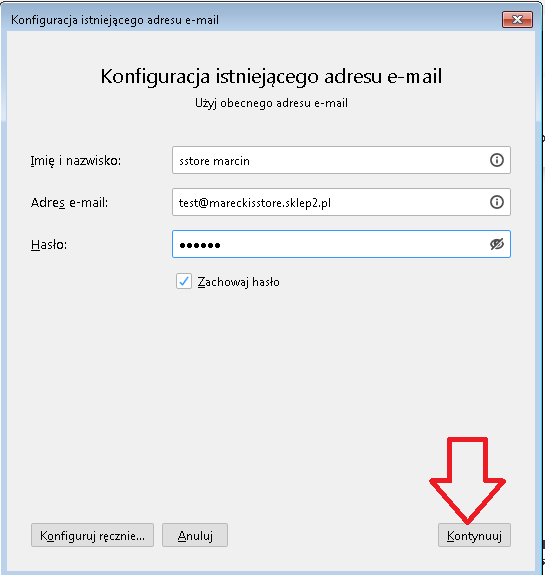Click the info icon in the e-mail field
This screenshot has width=545, height=575.
coord(497,202)
